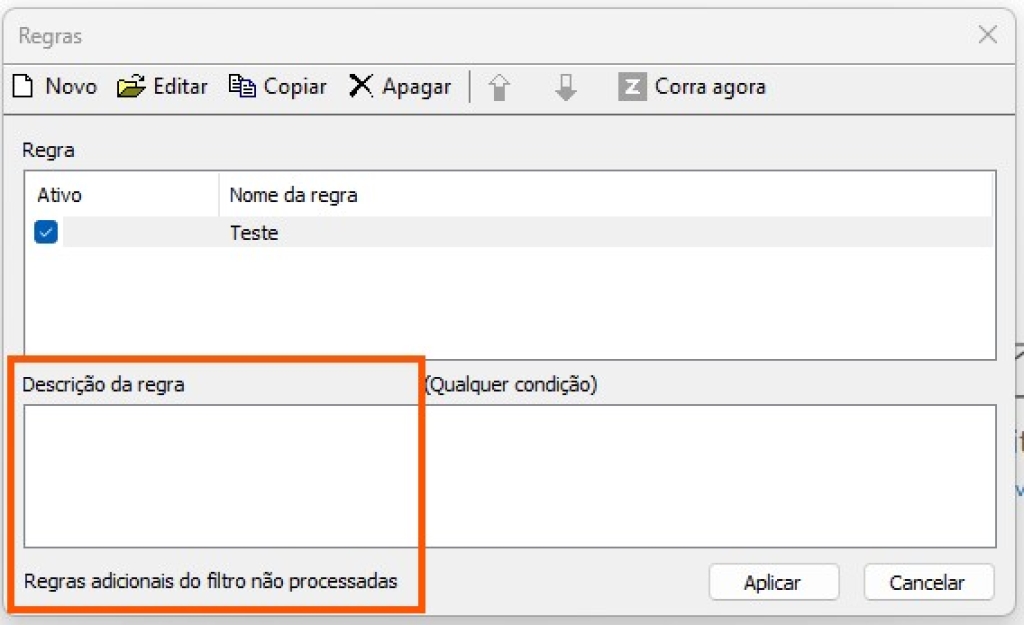
Task: Close the Regras dialog window
Action: tap(987, 36)
